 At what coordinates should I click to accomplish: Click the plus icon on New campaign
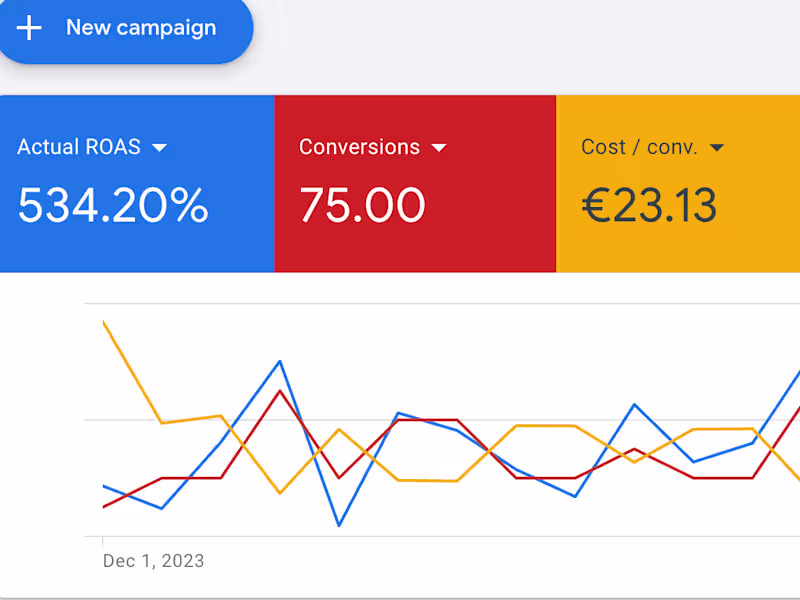tap(30, 28)
